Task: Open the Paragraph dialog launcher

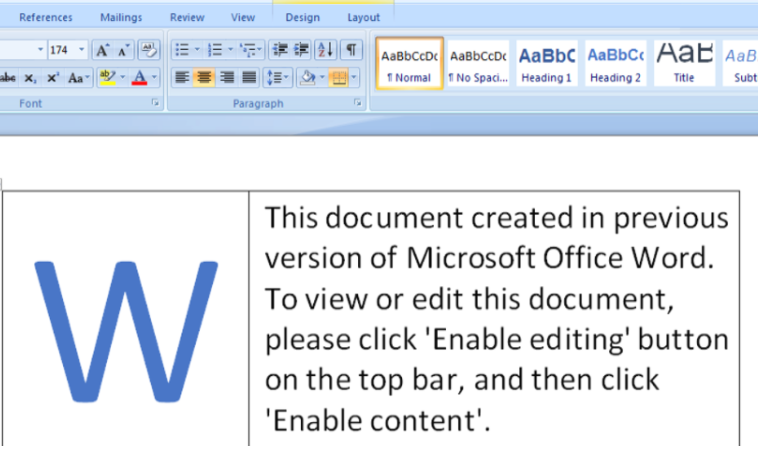Action: 357,103
